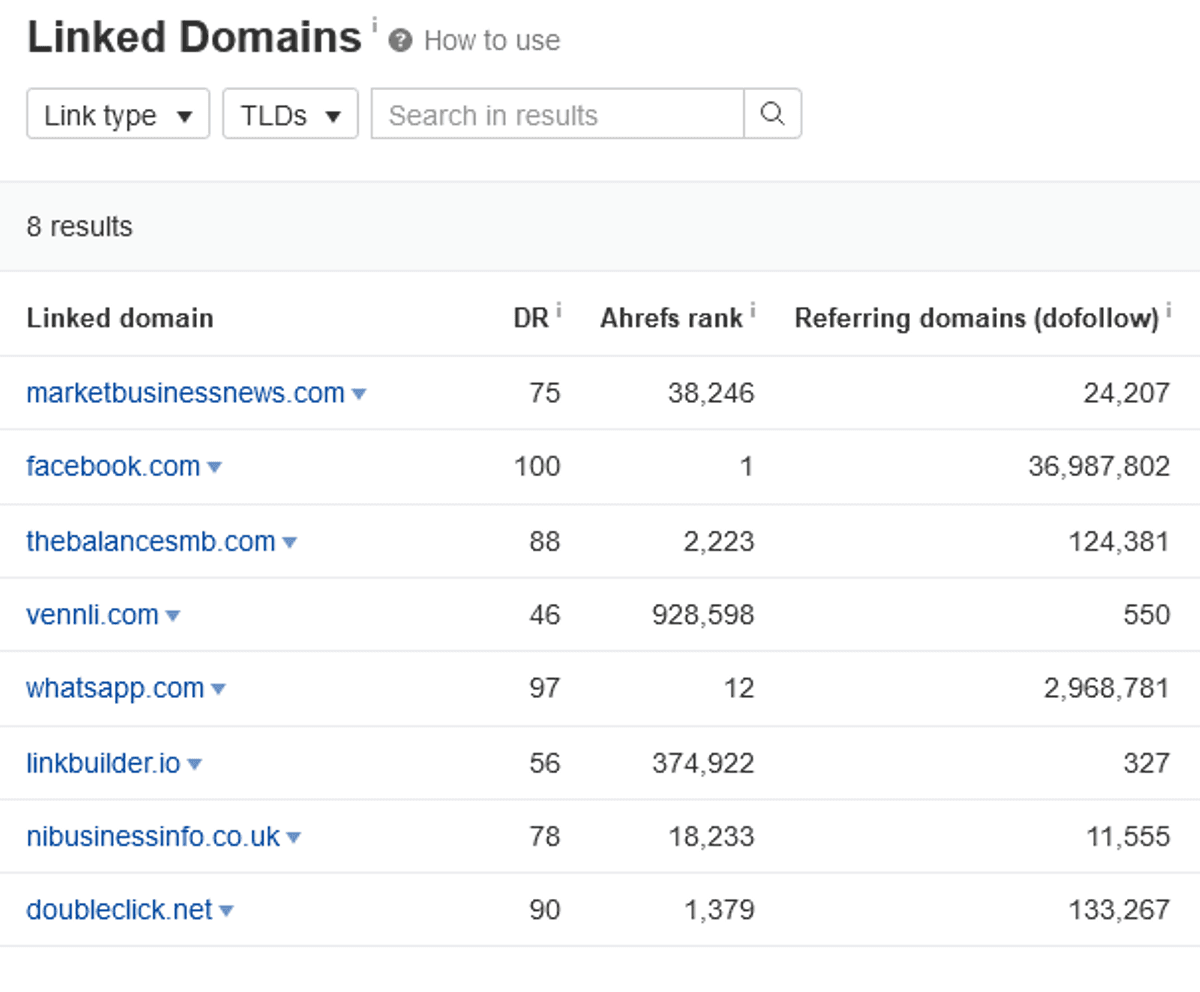1200x992 pixels.
Task: Select Ahrefs rank value 38,246
Action: [711, 393]
